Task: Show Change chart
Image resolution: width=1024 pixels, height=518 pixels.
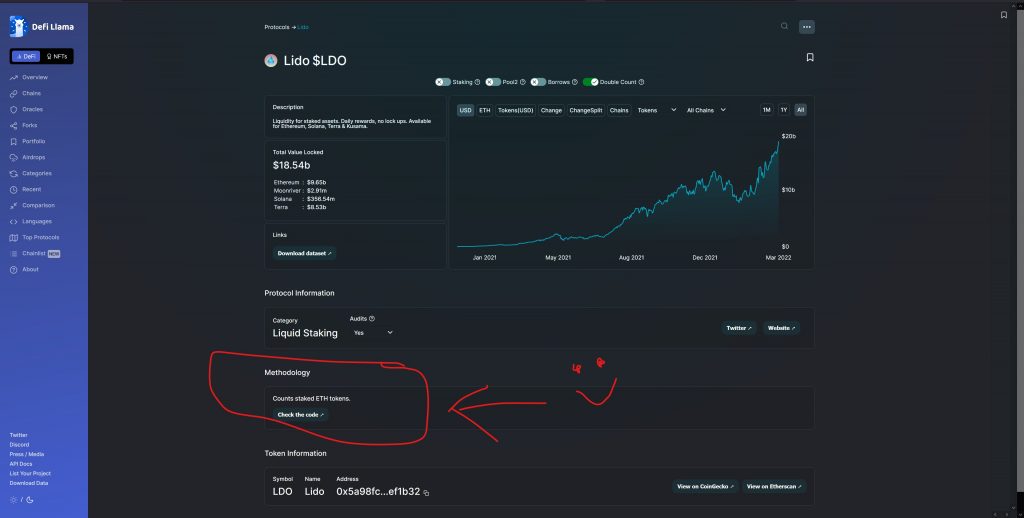Action: click(551, 110)
